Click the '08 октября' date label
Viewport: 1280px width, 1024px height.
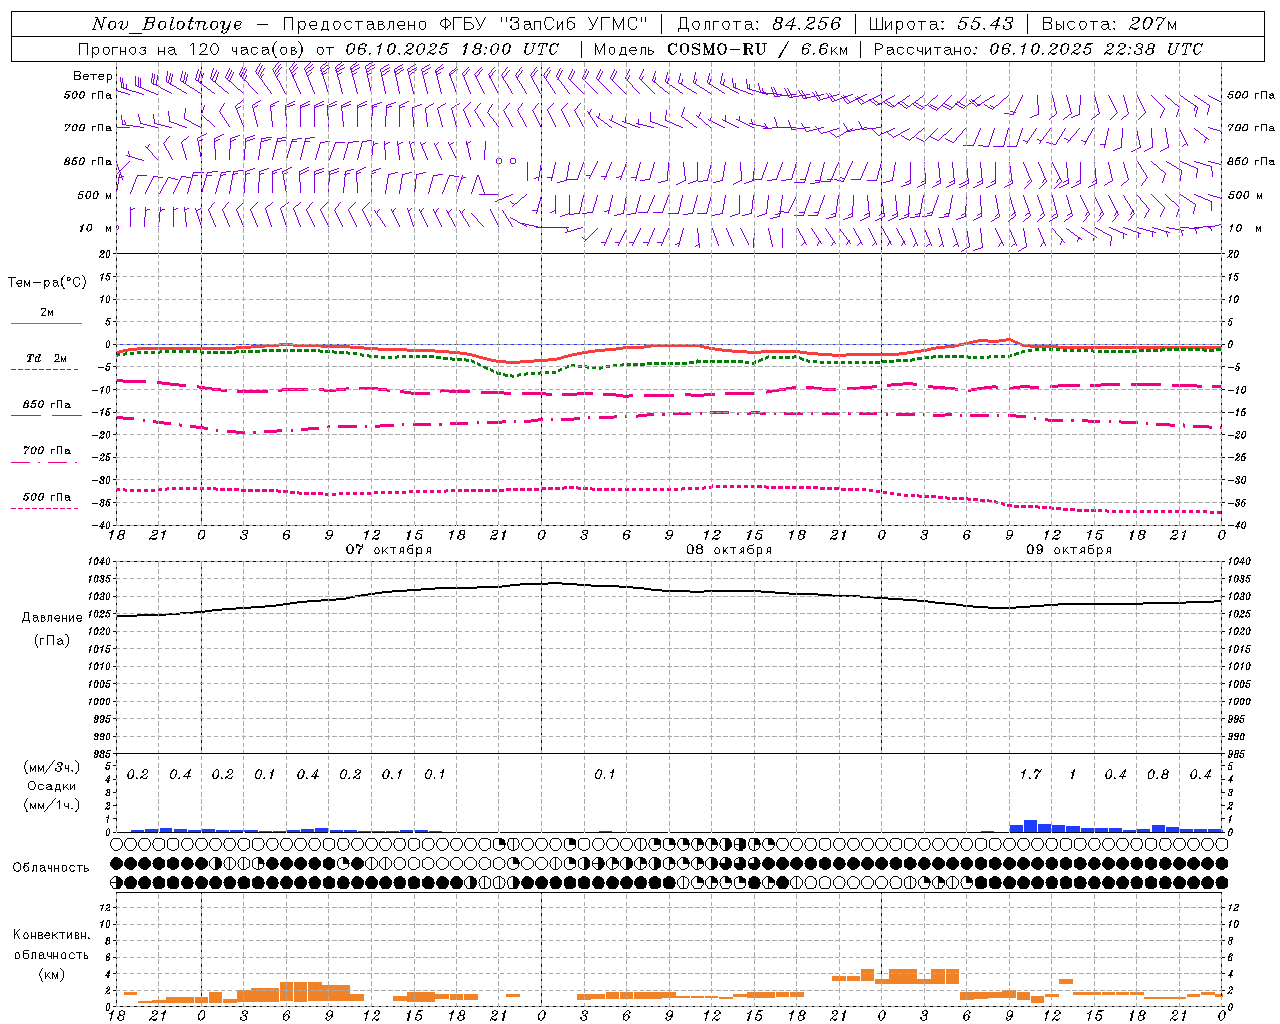729,550
